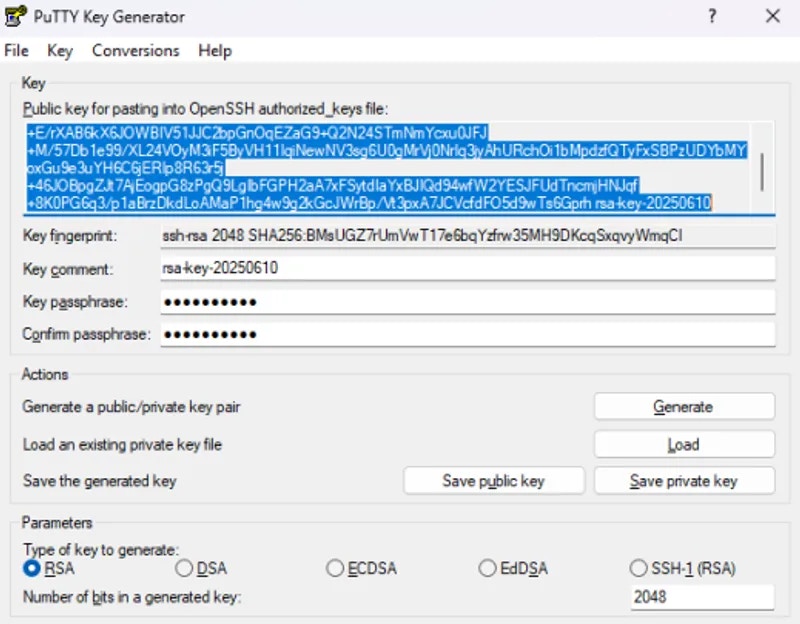Select the SSH-1 (RSA) key type
This screenshot has width=800, height=624.
click(638, 567)
